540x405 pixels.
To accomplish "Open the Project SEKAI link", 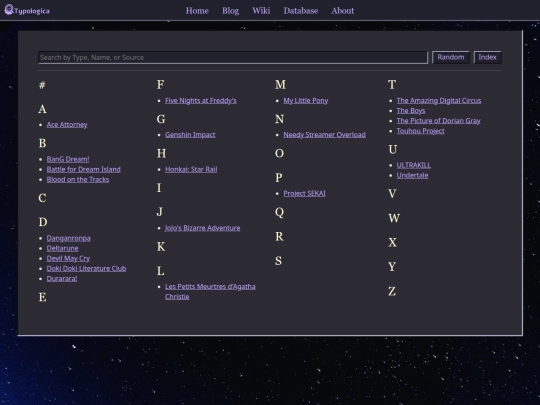I will [x=304, y=194].
